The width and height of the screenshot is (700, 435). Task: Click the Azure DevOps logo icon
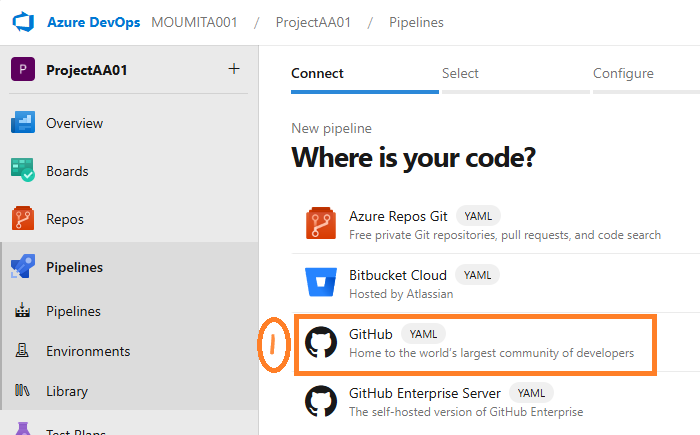(23, 22)
